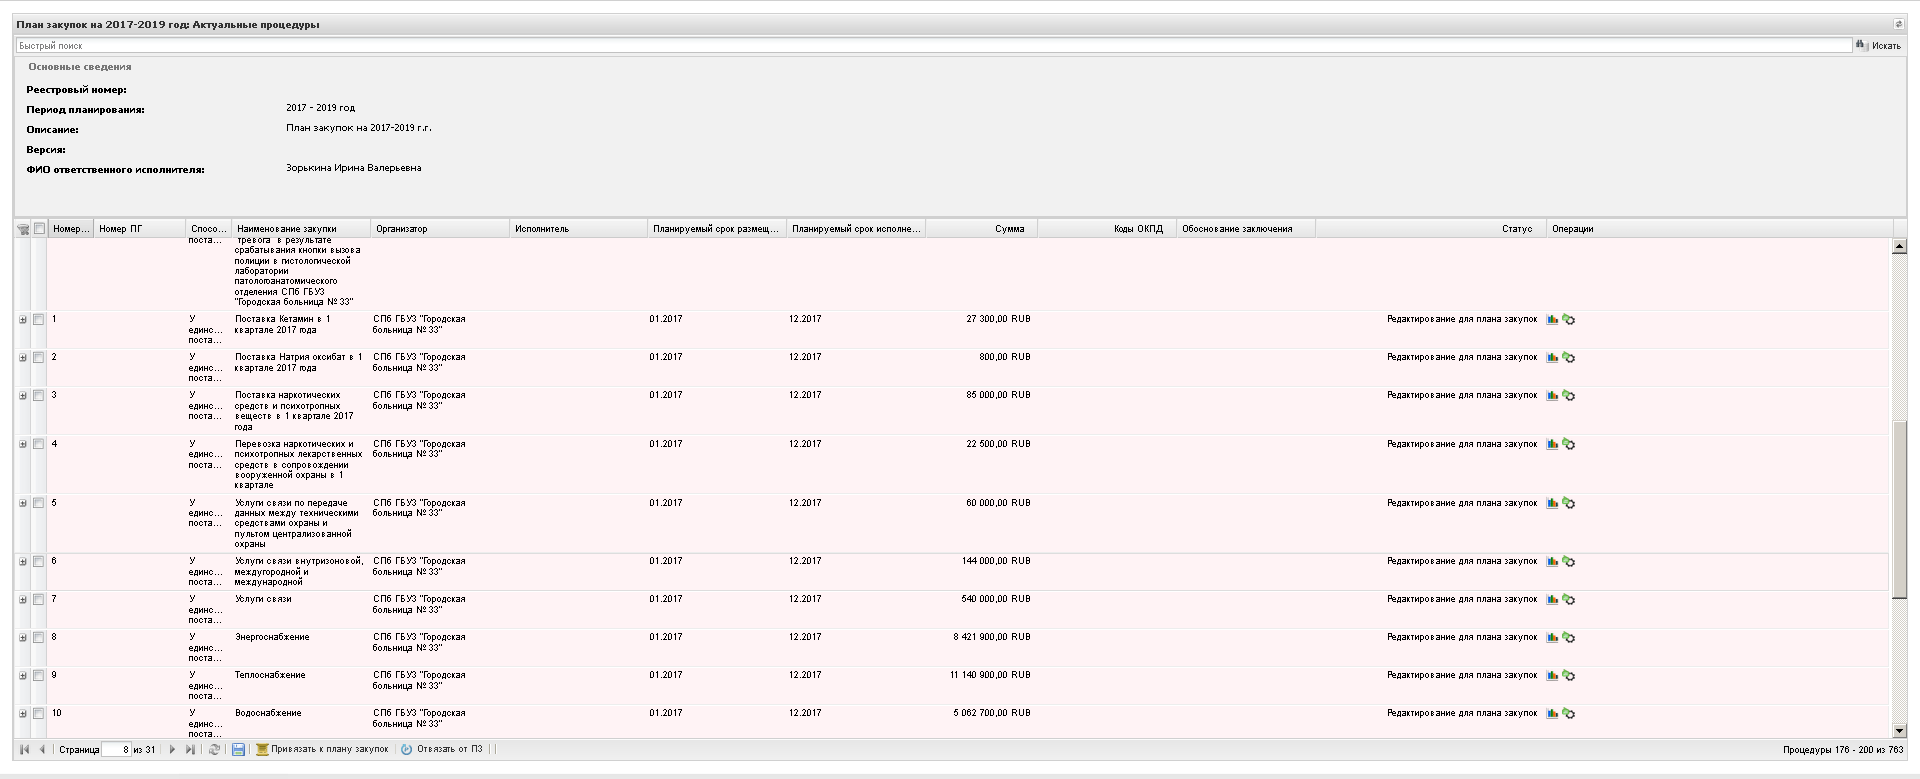Expand row 7 Услуги связи

coord(23,600)
